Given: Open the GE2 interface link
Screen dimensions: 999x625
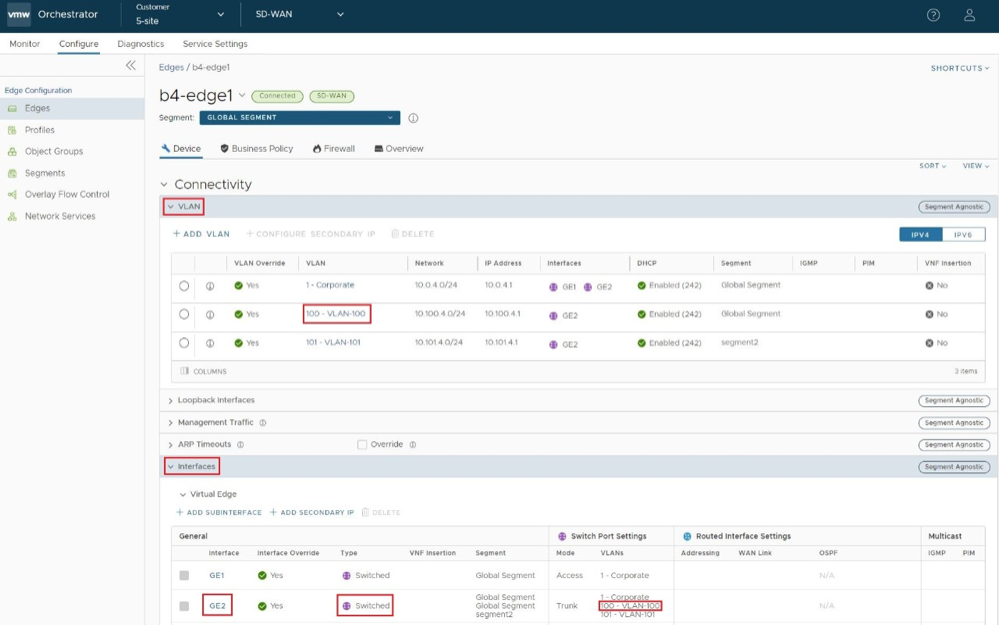Looking at the screenshot, I should 217,606.
